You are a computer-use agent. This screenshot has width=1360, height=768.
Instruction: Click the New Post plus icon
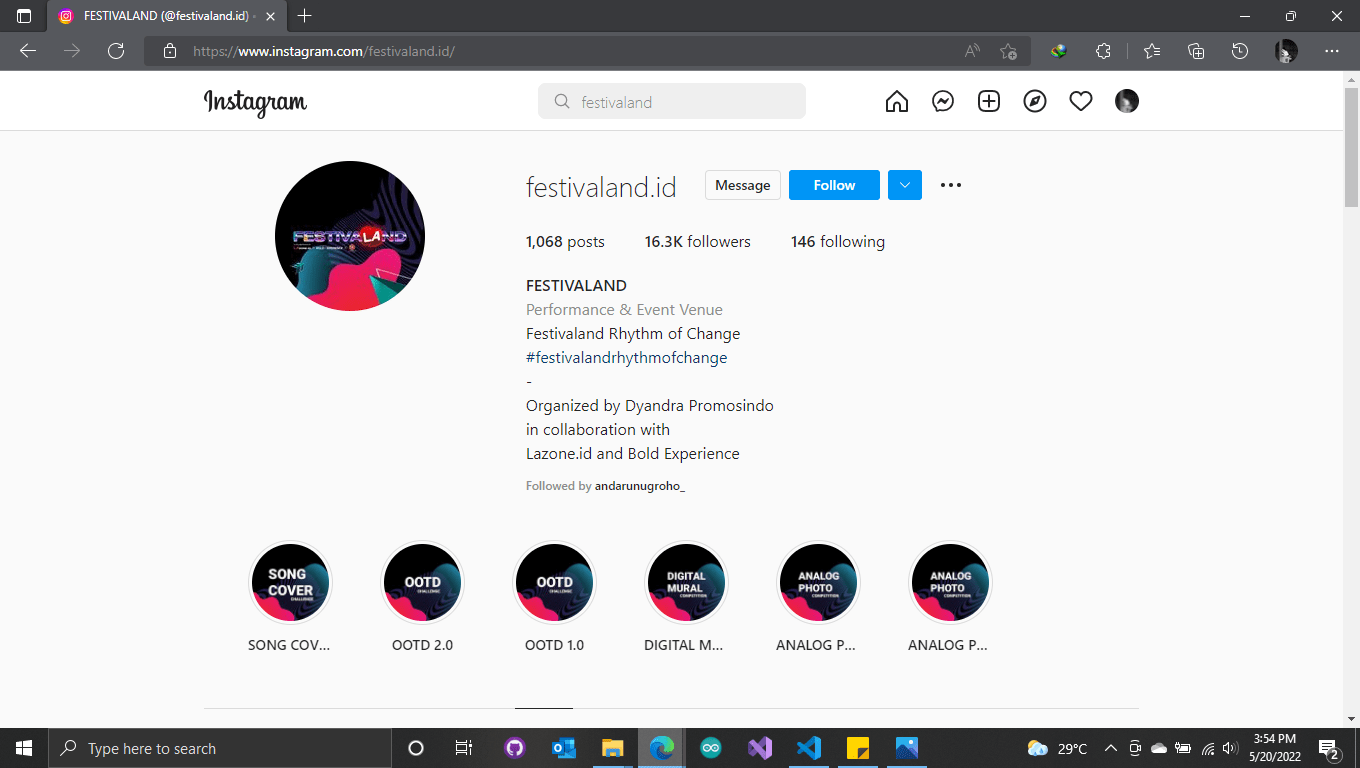tap(989, 101)
